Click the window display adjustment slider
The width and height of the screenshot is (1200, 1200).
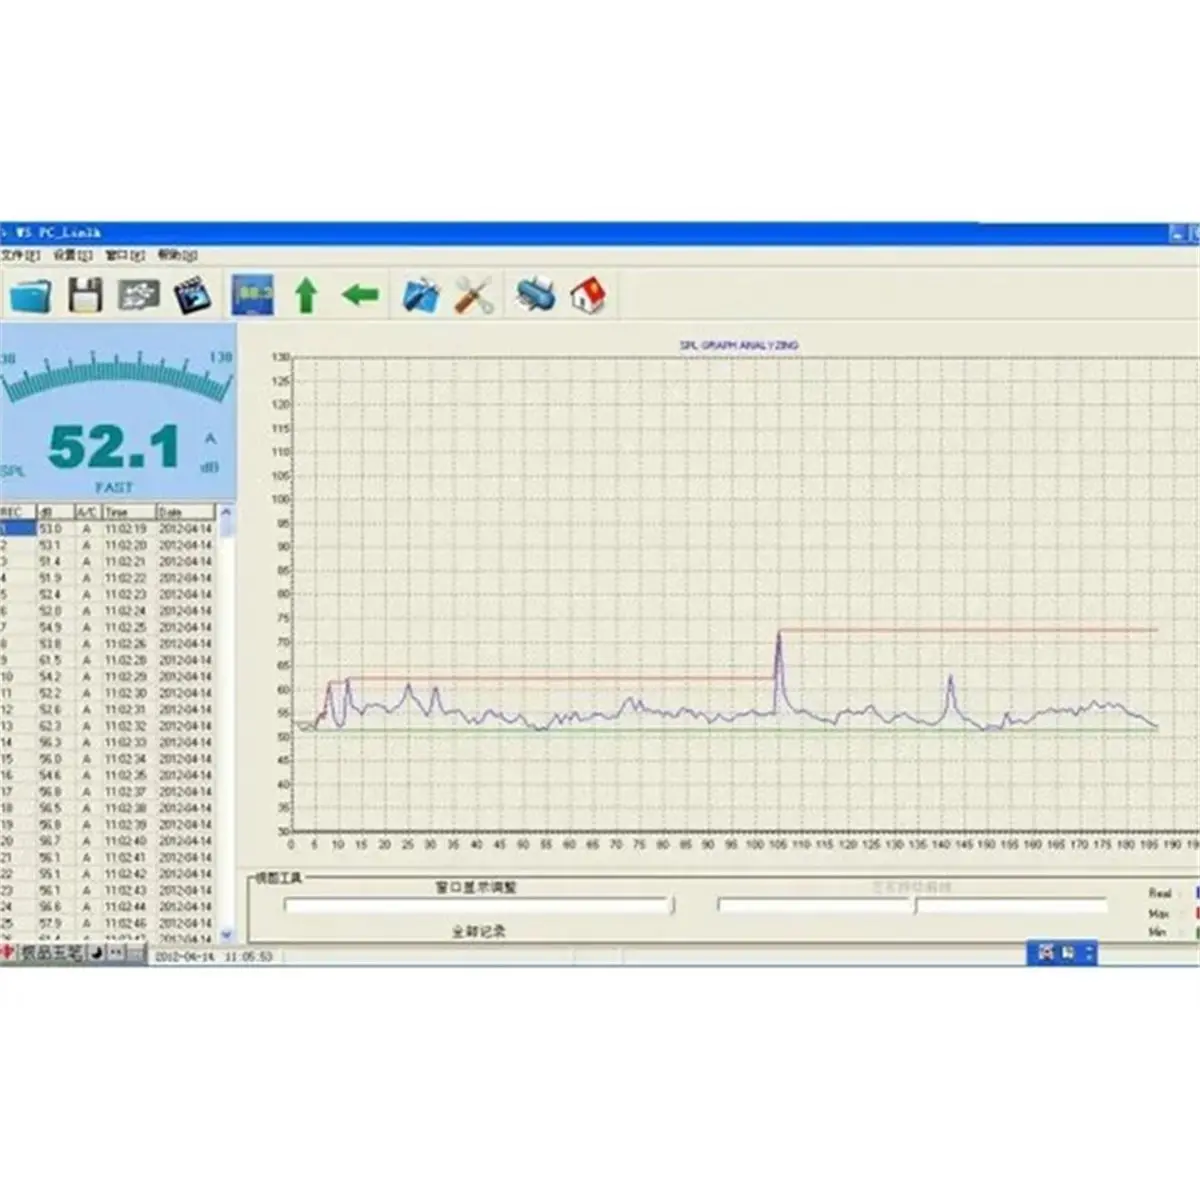477,905
